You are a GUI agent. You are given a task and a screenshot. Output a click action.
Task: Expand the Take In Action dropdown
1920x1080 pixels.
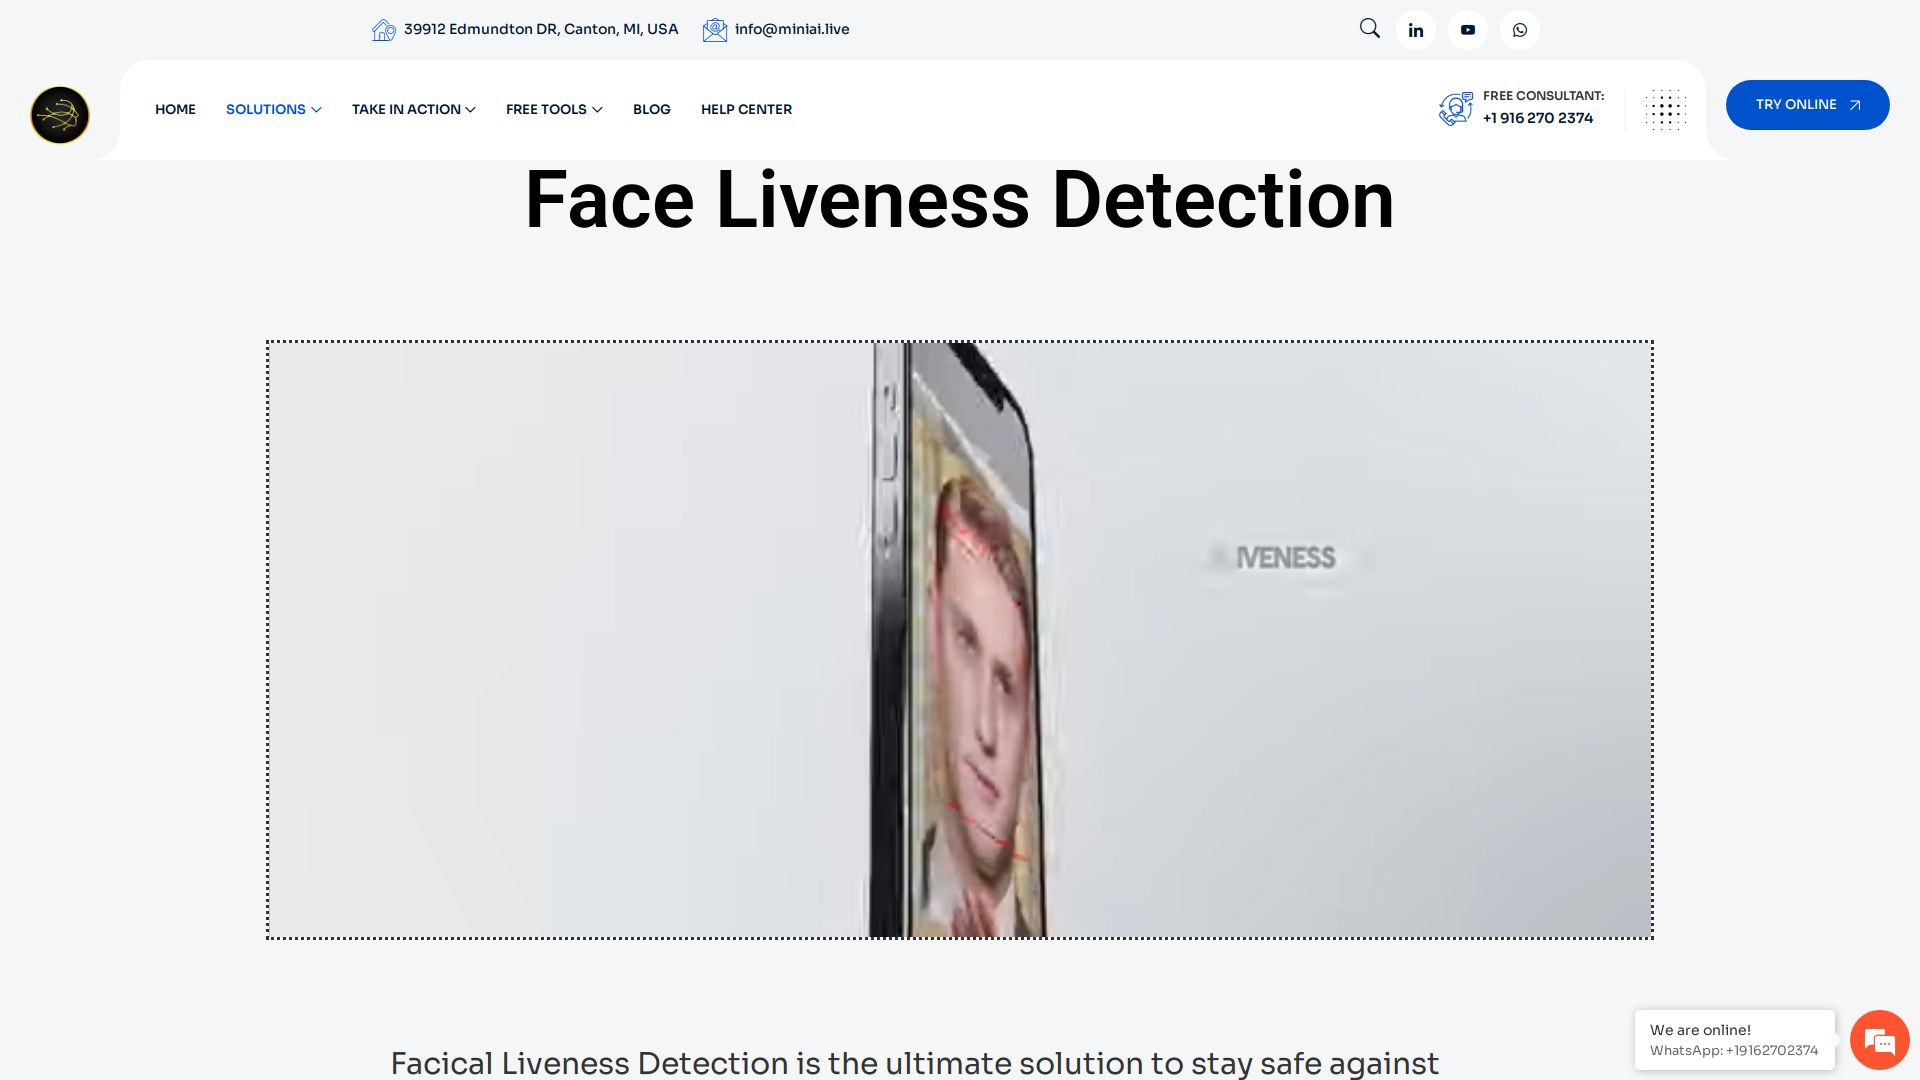(x=413, y=109)
